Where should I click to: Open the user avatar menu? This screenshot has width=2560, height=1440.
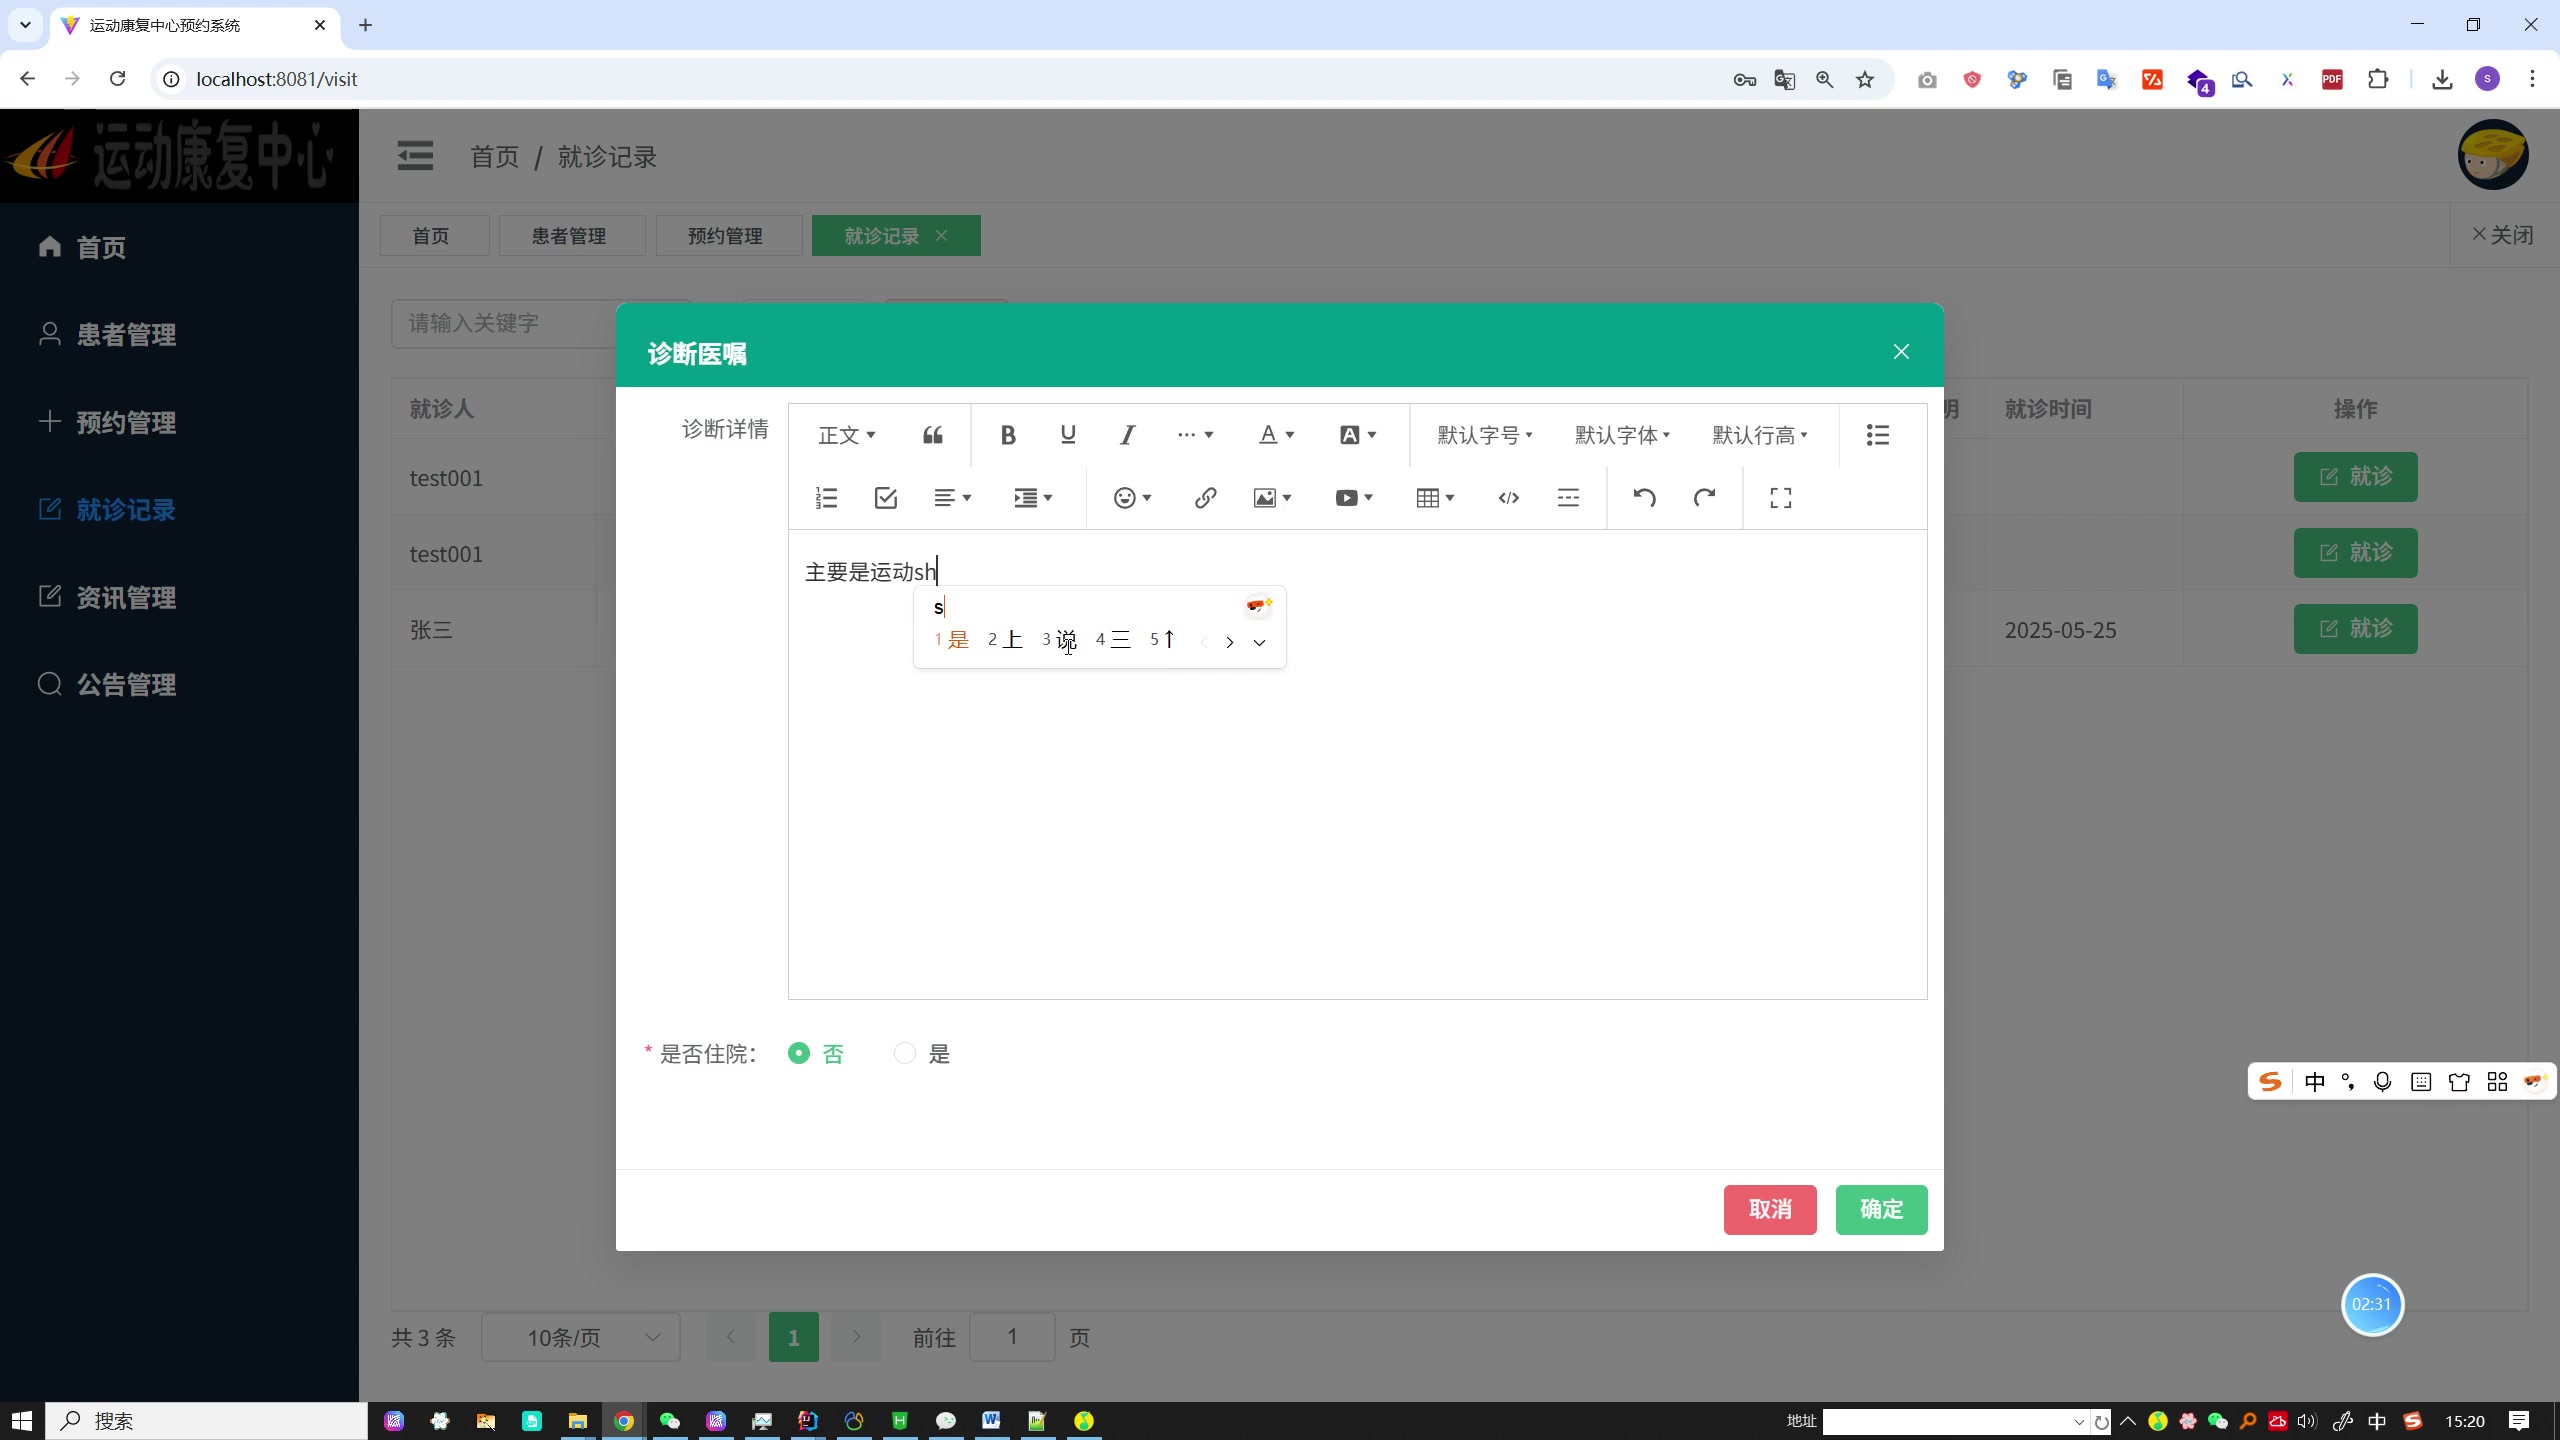tap(2493, 155)
